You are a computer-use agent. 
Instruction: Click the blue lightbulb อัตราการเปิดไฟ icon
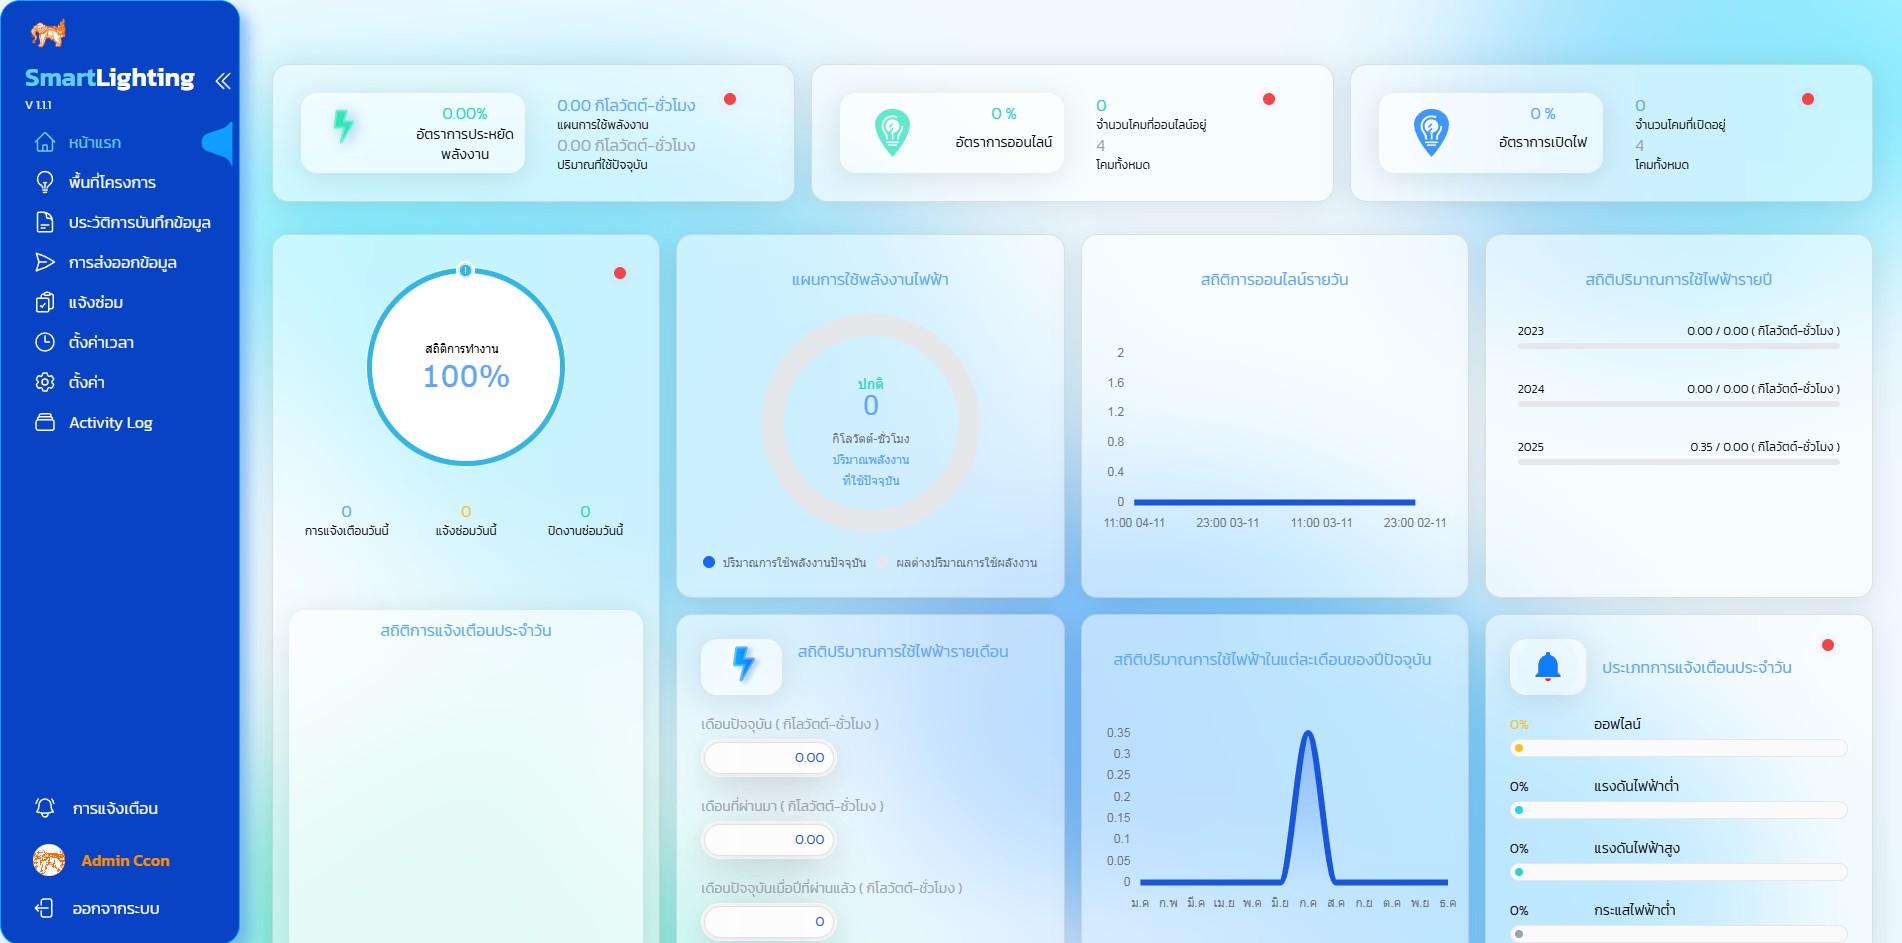click(x=1431, y=132)
